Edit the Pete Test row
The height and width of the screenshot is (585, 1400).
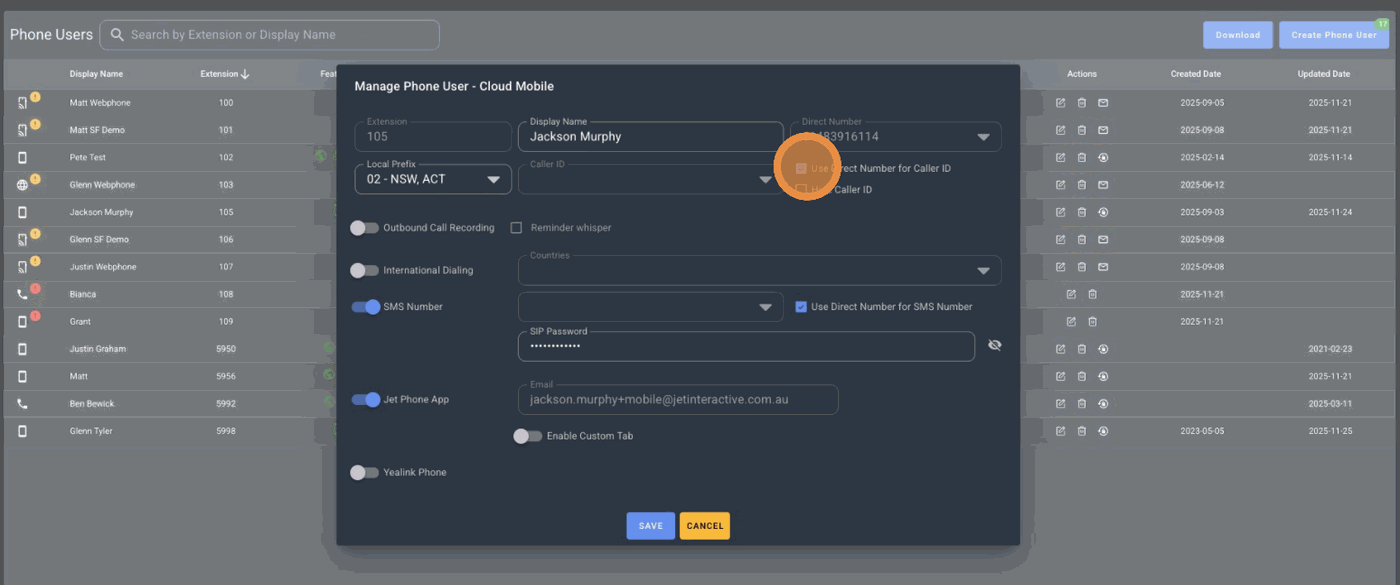point(1061,157)
